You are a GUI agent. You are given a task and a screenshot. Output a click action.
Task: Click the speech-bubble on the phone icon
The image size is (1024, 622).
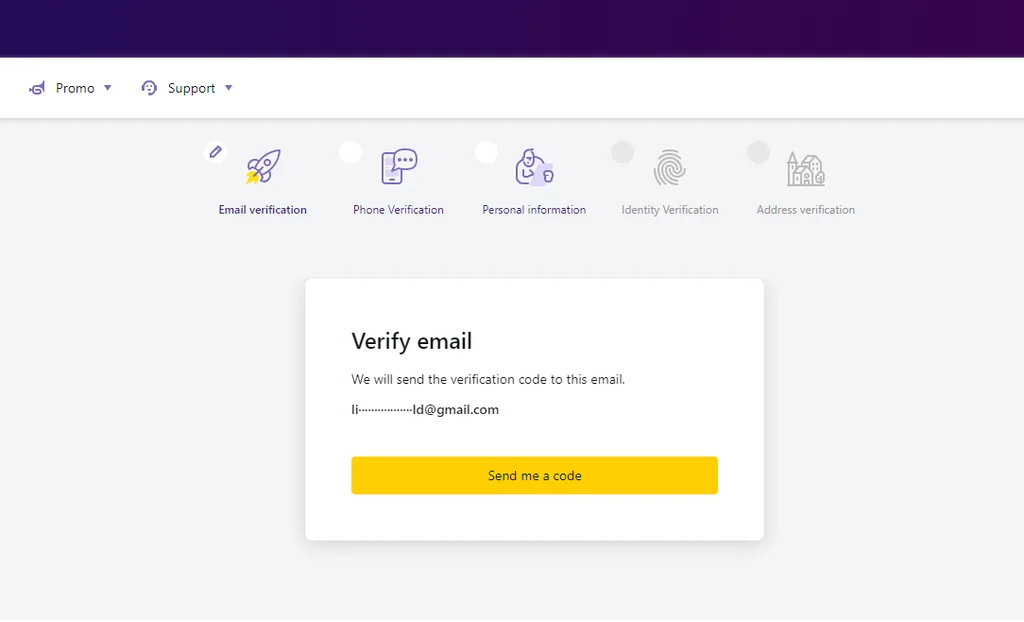(403, 160)
